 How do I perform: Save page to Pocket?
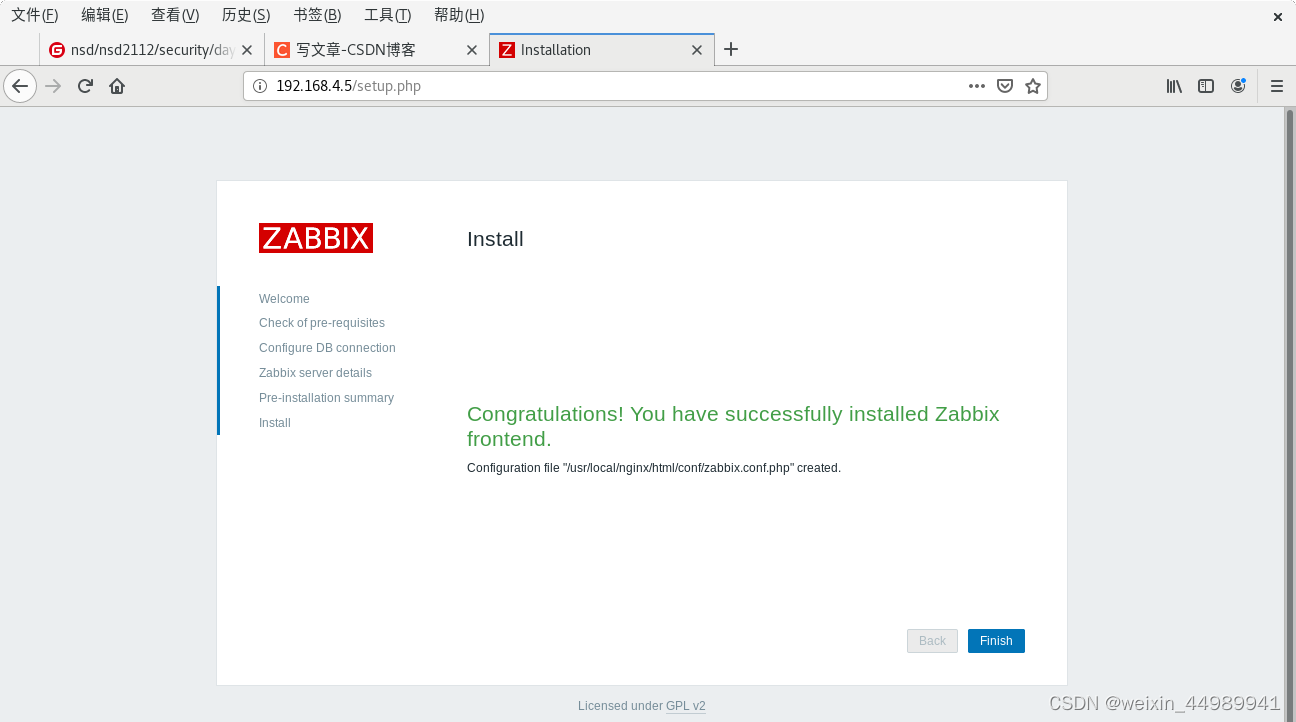1005,86
